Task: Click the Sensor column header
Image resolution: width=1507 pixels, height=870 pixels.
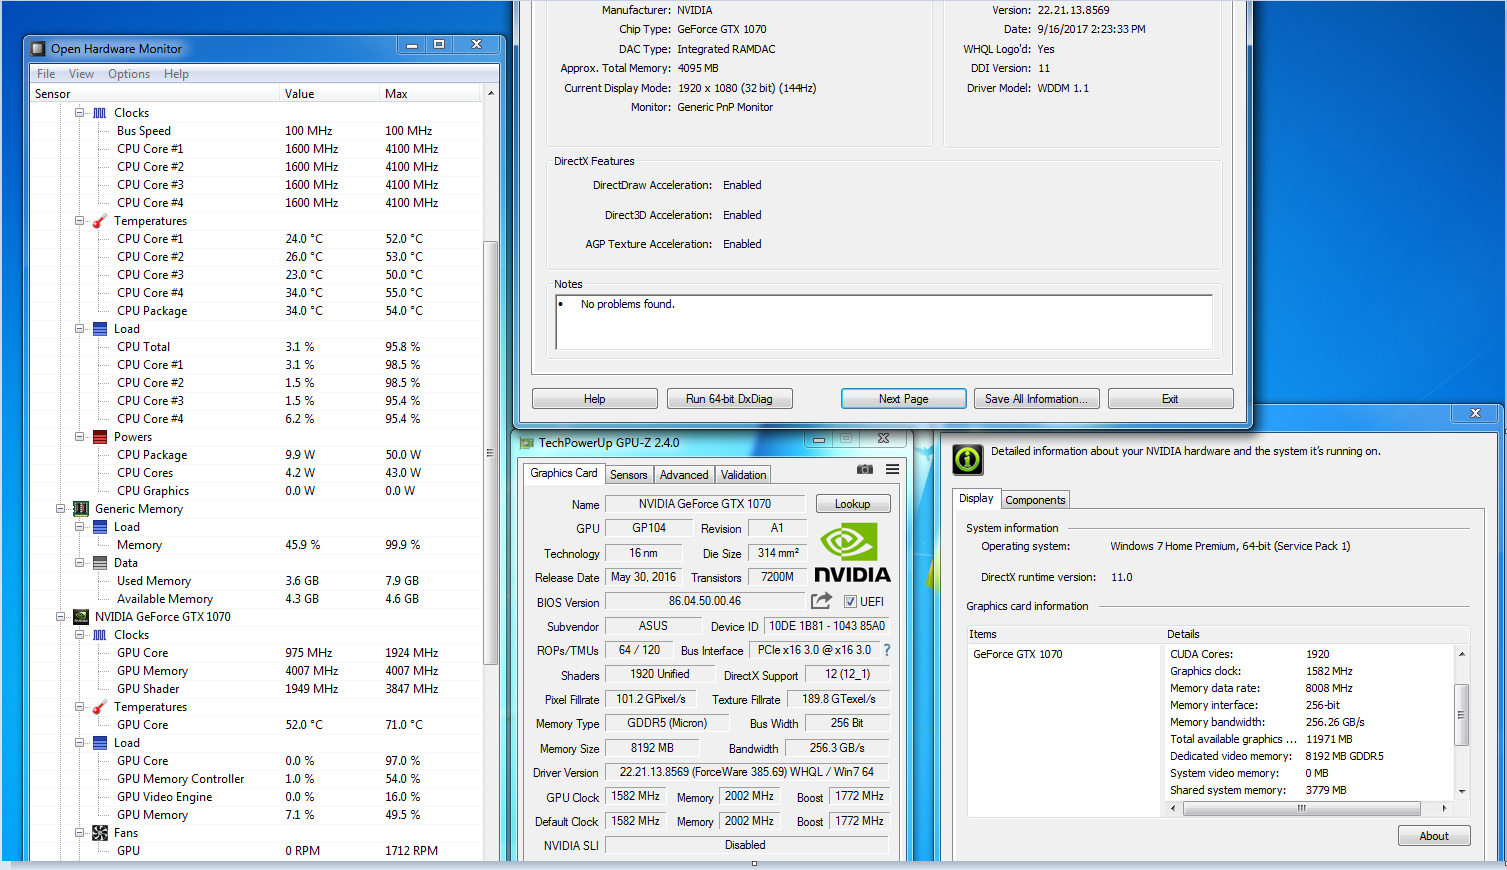Action: (155, 94)
